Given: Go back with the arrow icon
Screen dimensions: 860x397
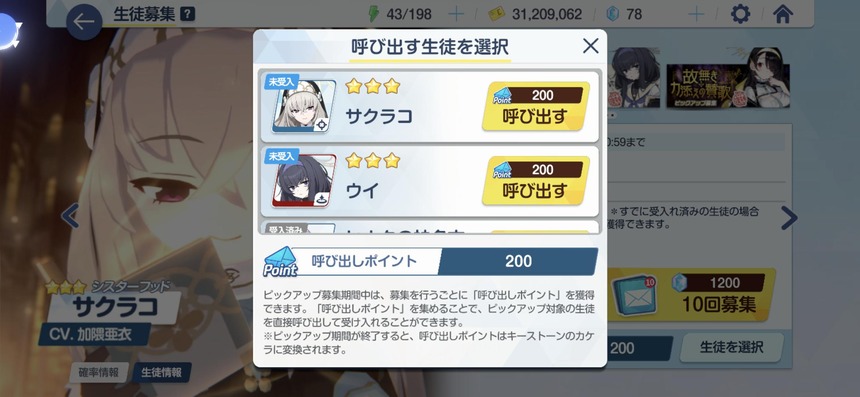Looking at the screenshot, I should pyautogui.click(x=84, y=22).
